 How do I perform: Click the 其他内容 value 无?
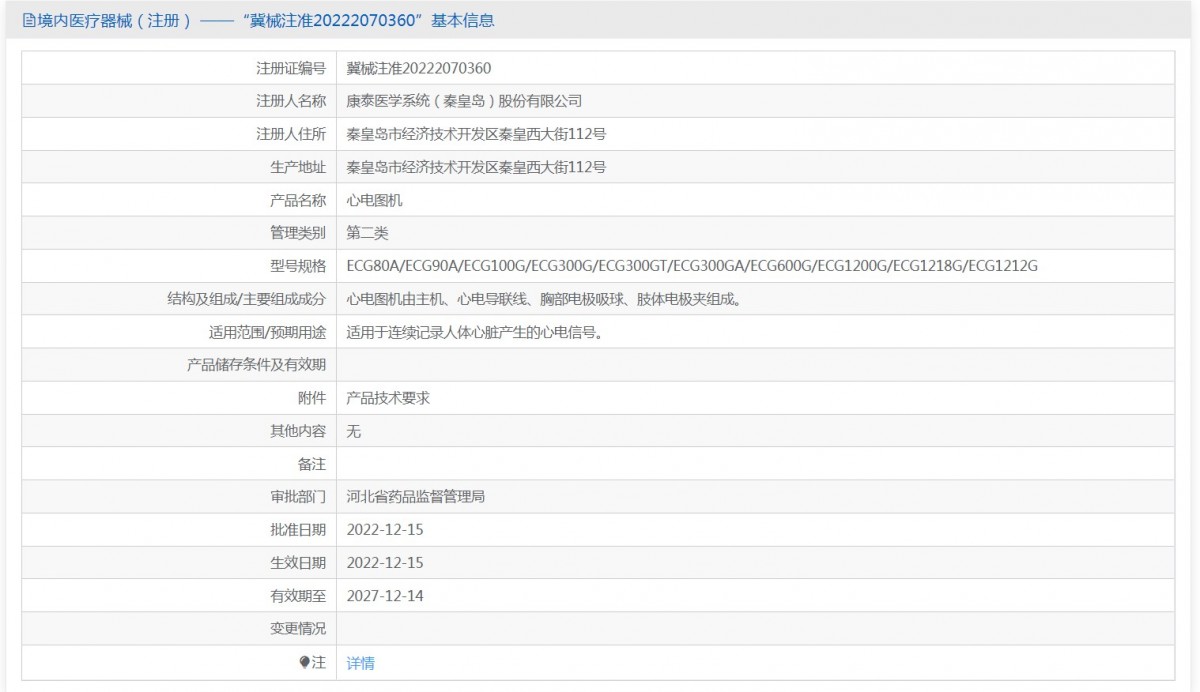(353, 431)
